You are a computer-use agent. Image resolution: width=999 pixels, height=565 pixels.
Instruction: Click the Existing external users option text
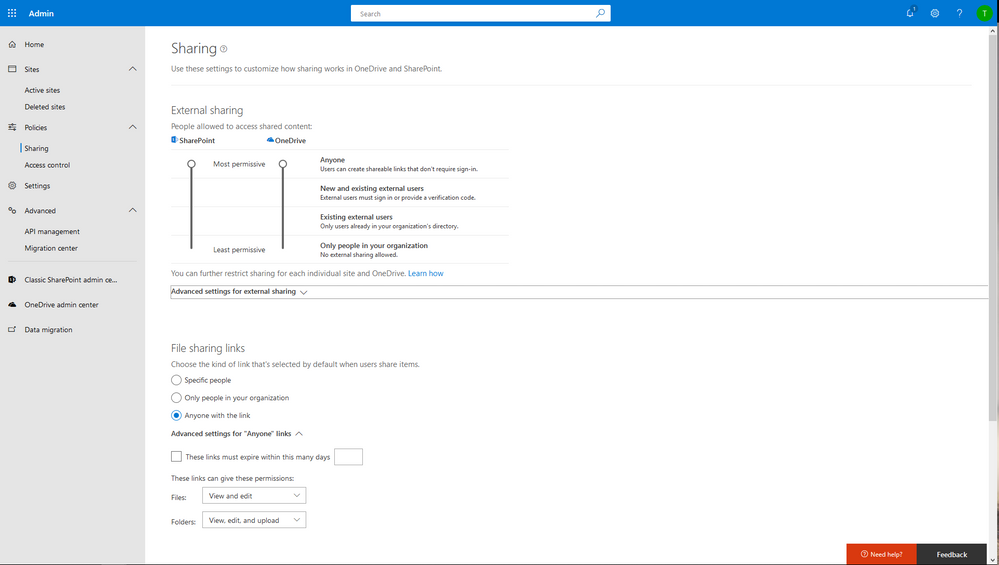click(356, 217)
